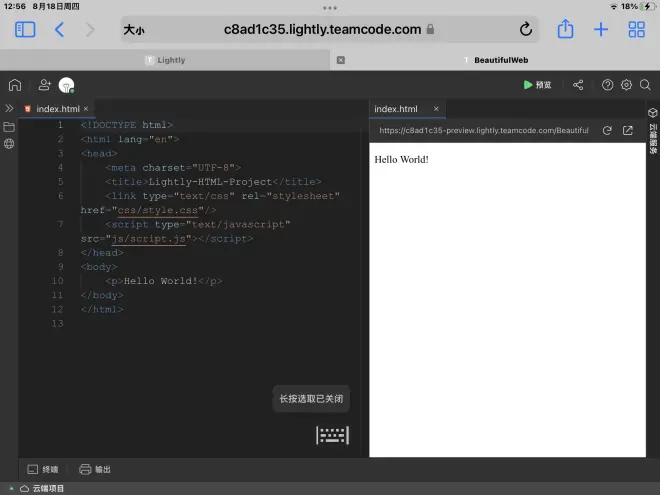Switch to the Lightly browser tab
The image size is (660, 495).
pos(165,60)
